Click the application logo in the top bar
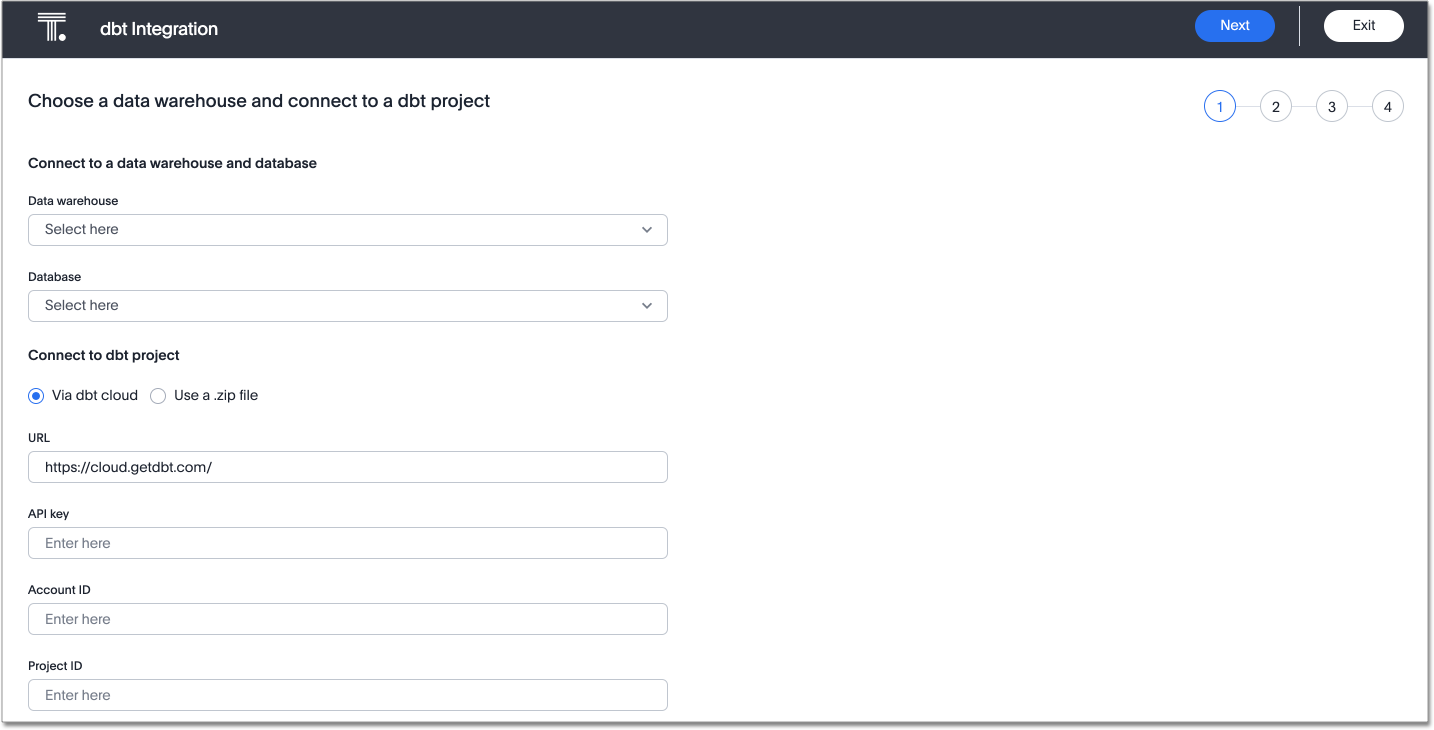 (x=50, y=28)
